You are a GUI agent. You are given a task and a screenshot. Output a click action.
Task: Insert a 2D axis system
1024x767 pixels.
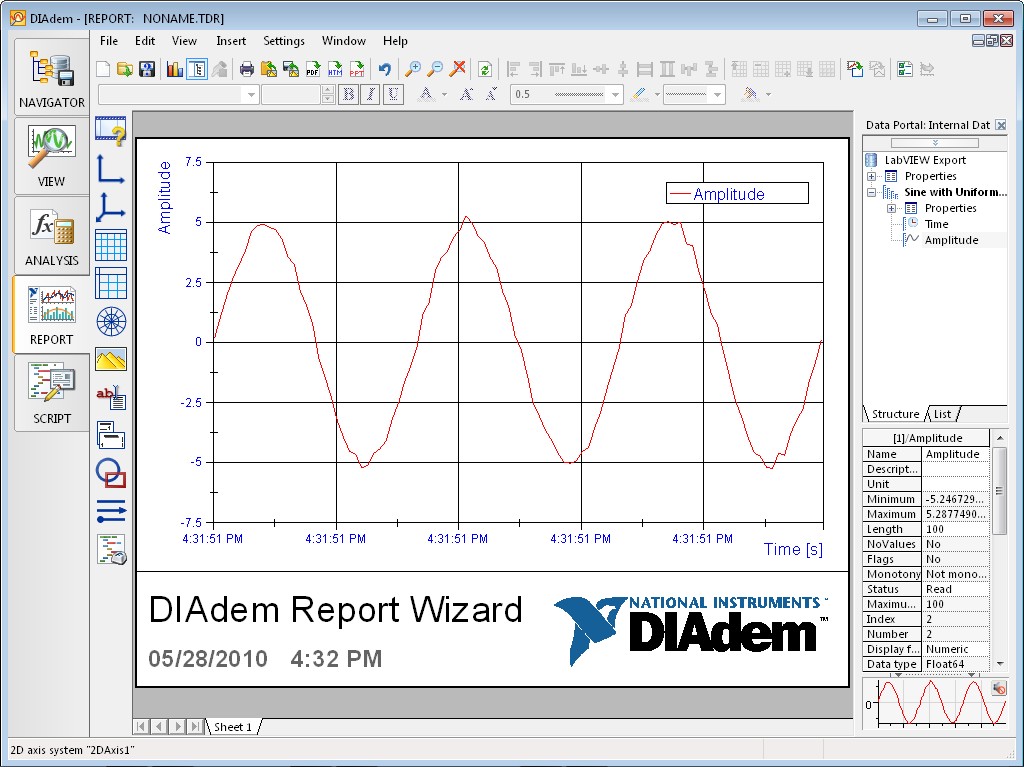coord(111,170)
